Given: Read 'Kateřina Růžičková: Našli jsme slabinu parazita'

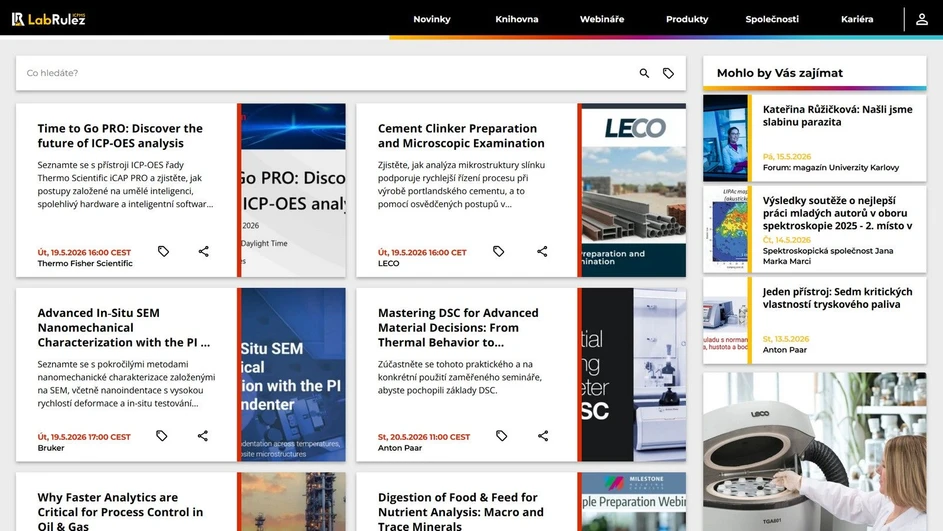Looking at the screenshot, I should point(838,115).
